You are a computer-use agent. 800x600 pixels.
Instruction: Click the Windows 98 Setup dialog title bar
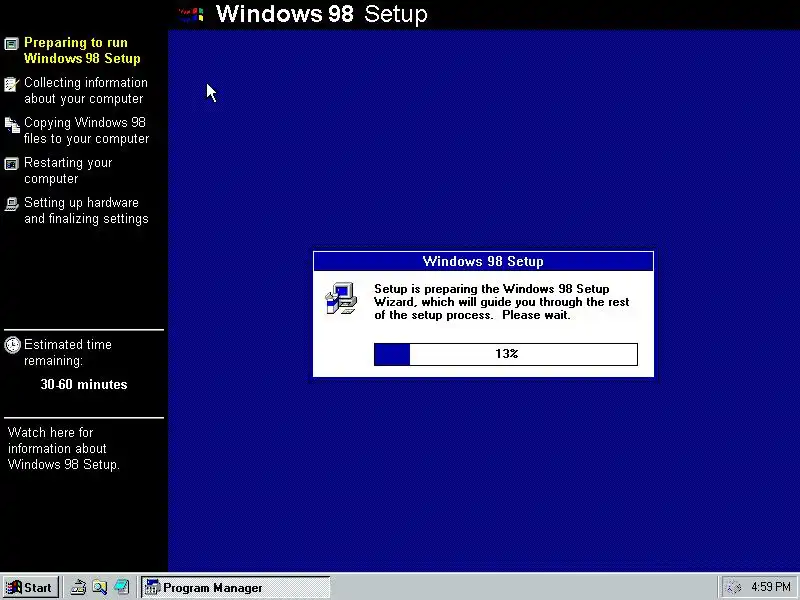pyautogui.click(x=483, y=261)
